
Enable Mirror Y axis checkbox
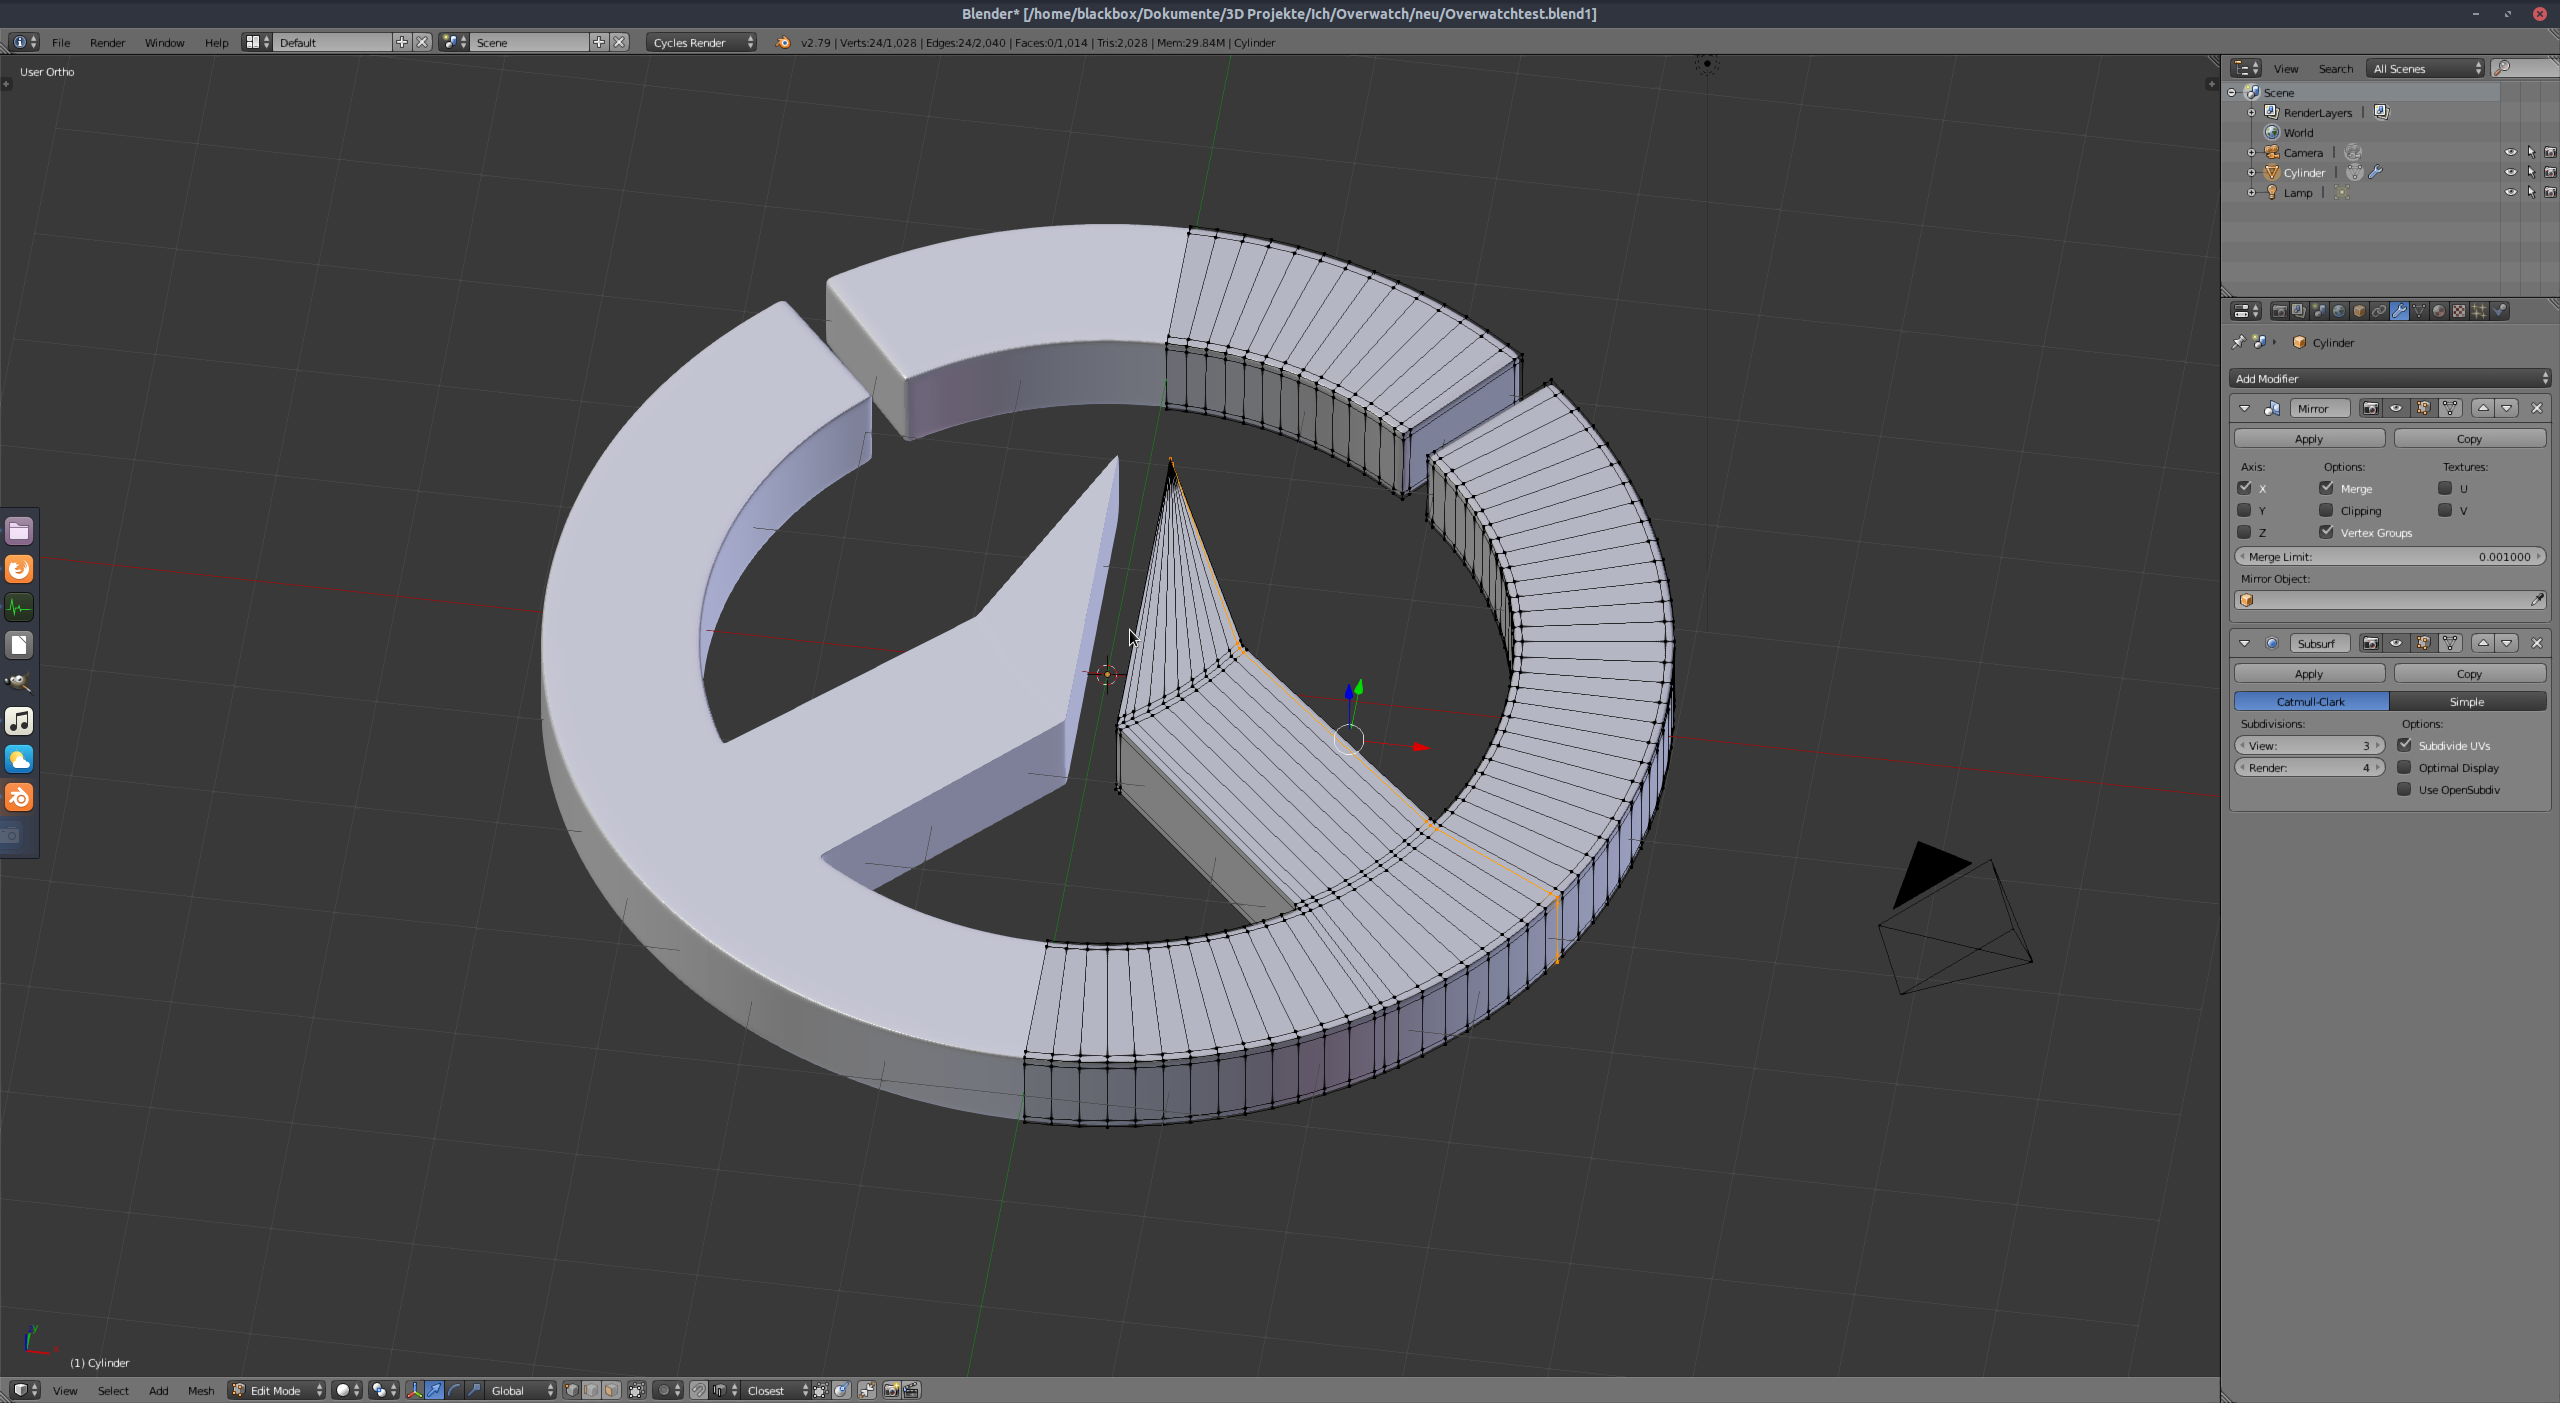coord(2244,510)
